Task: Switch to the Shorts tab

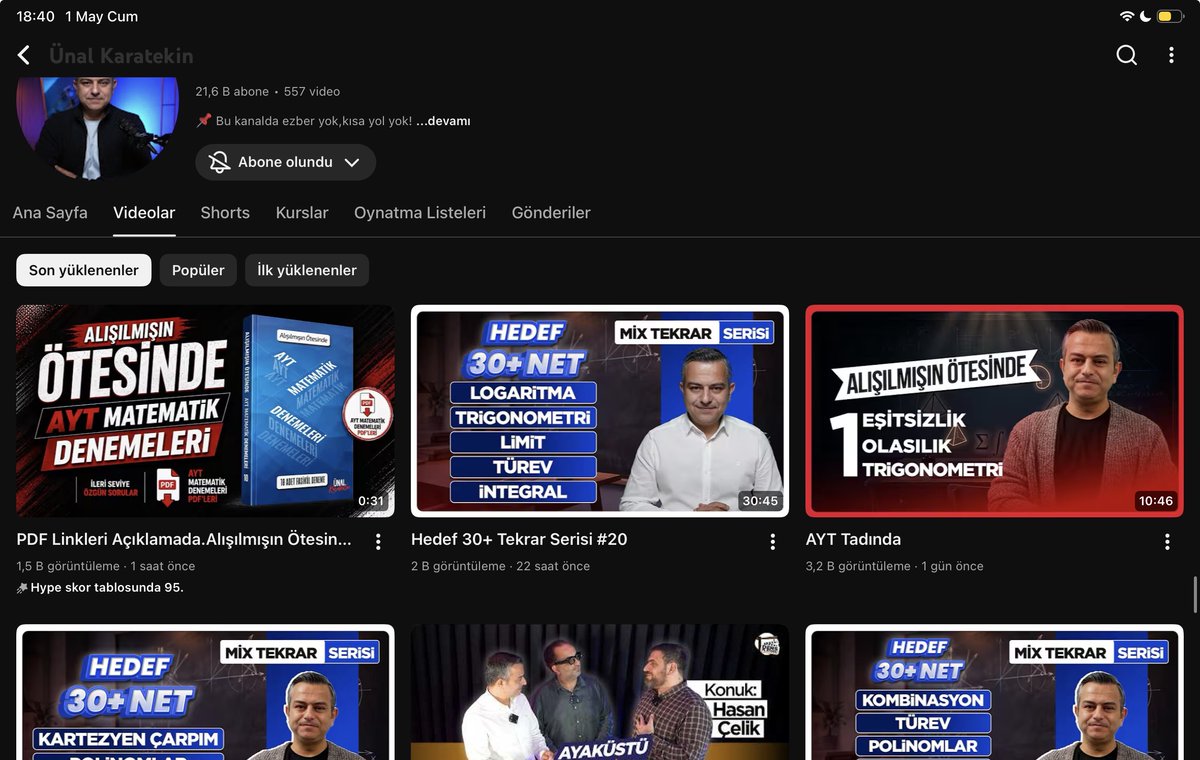Action: click(x=225, y=213)
